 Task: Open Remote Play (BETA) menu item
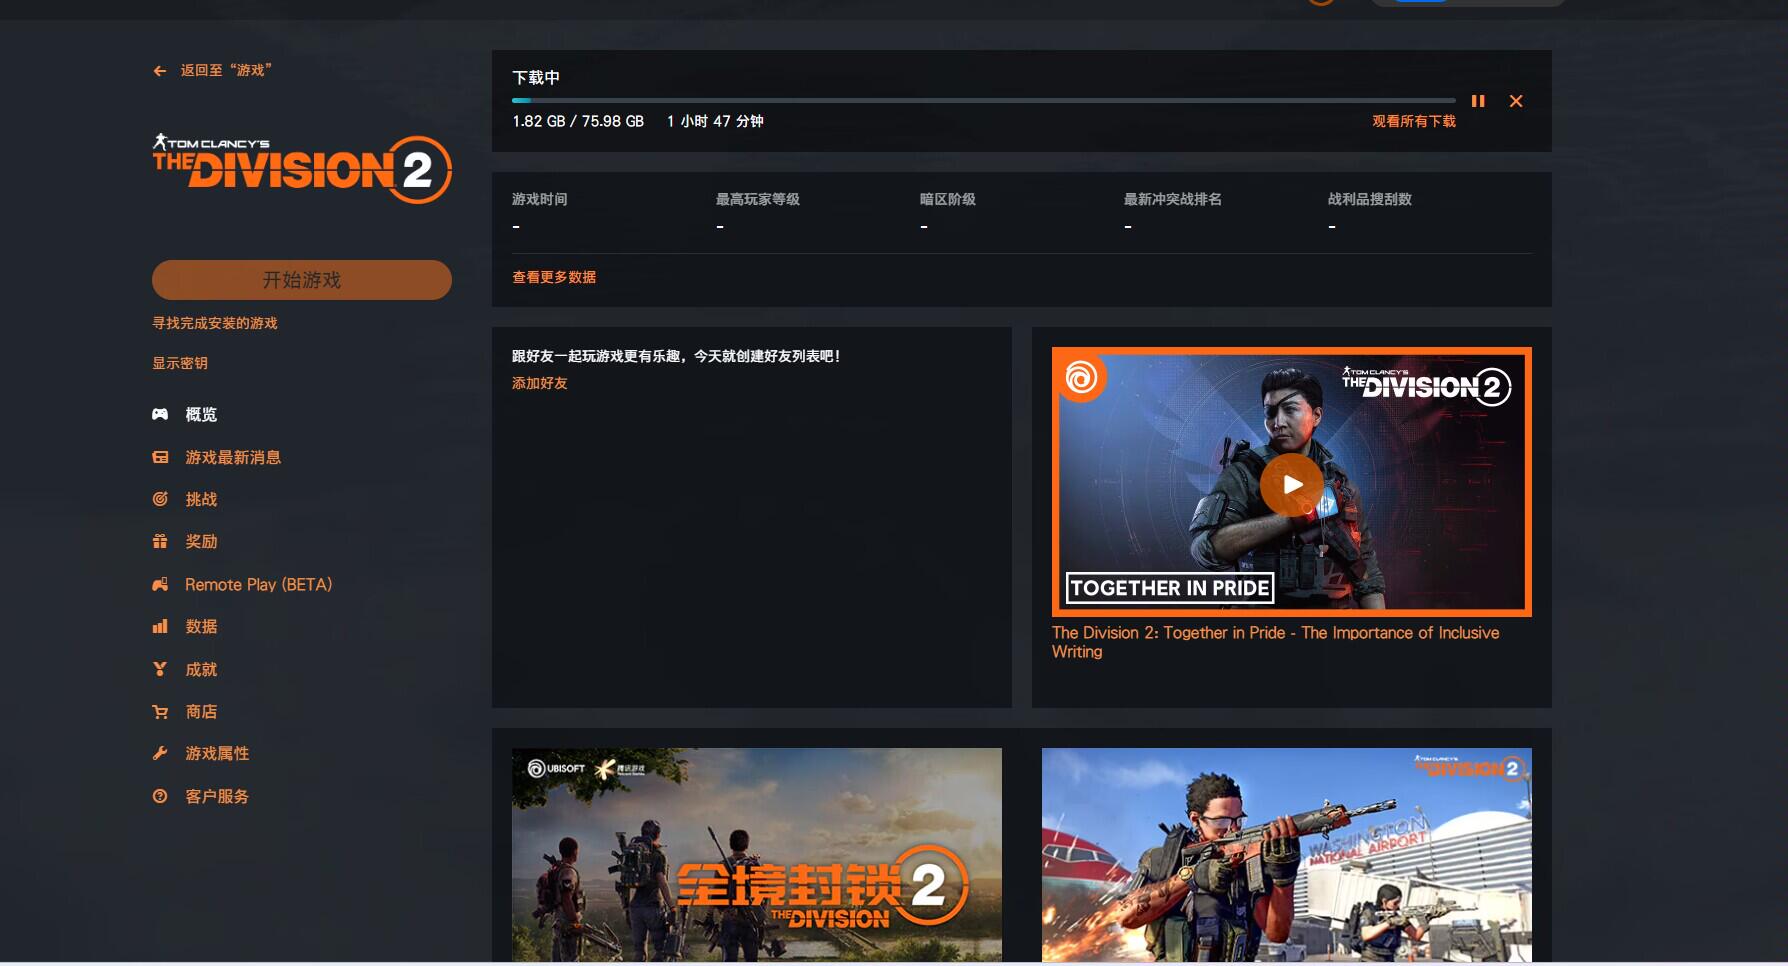[x=258, y=584]
